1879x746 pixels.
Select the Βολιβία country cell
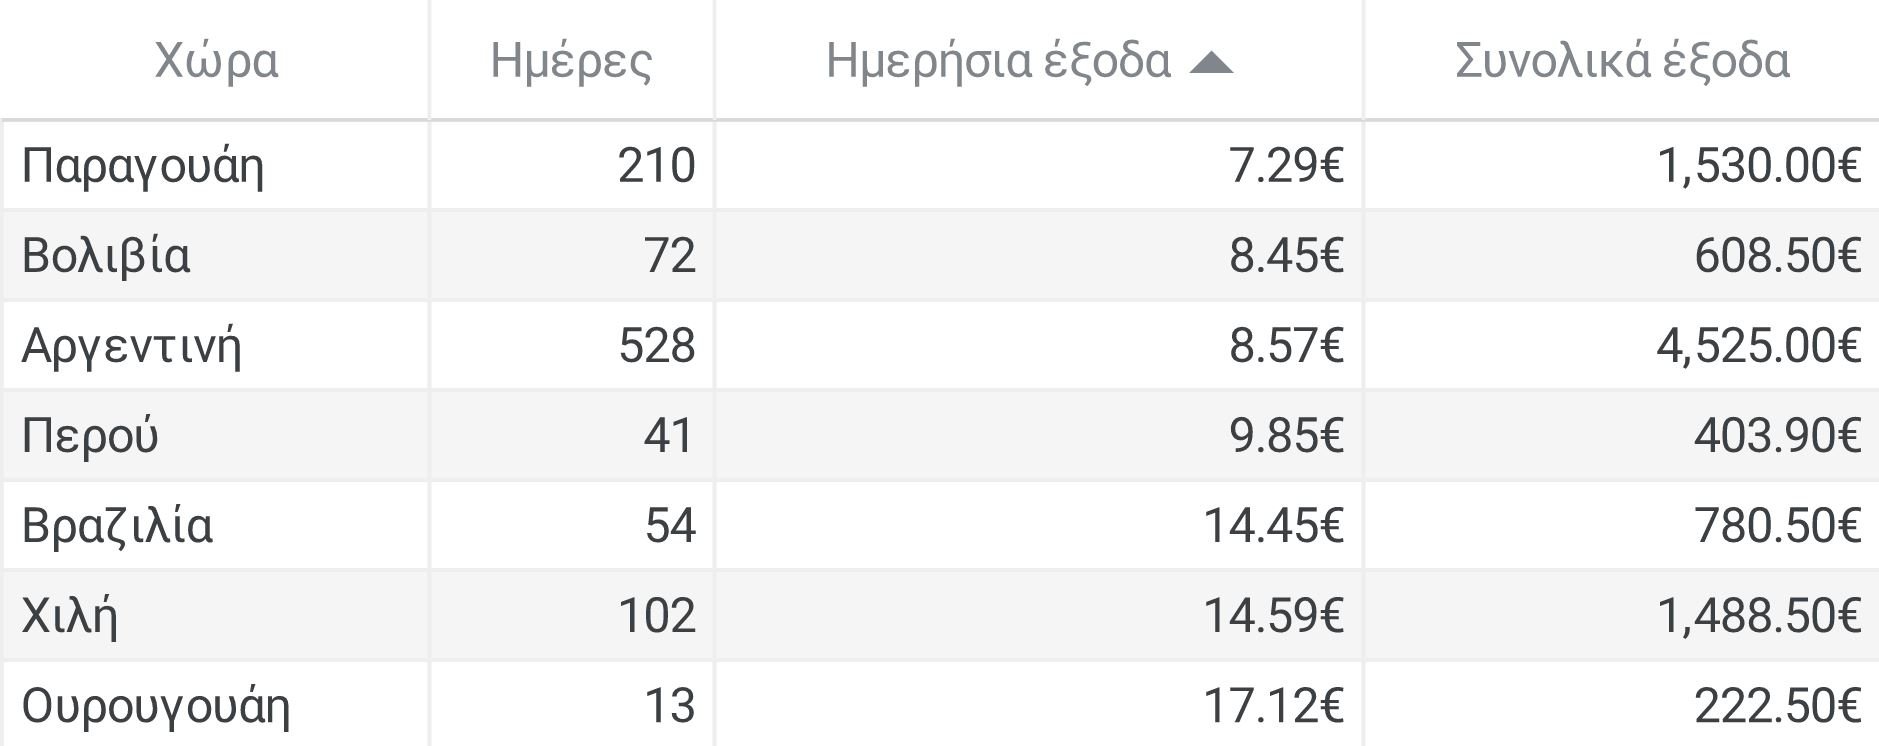coord(106,256)
